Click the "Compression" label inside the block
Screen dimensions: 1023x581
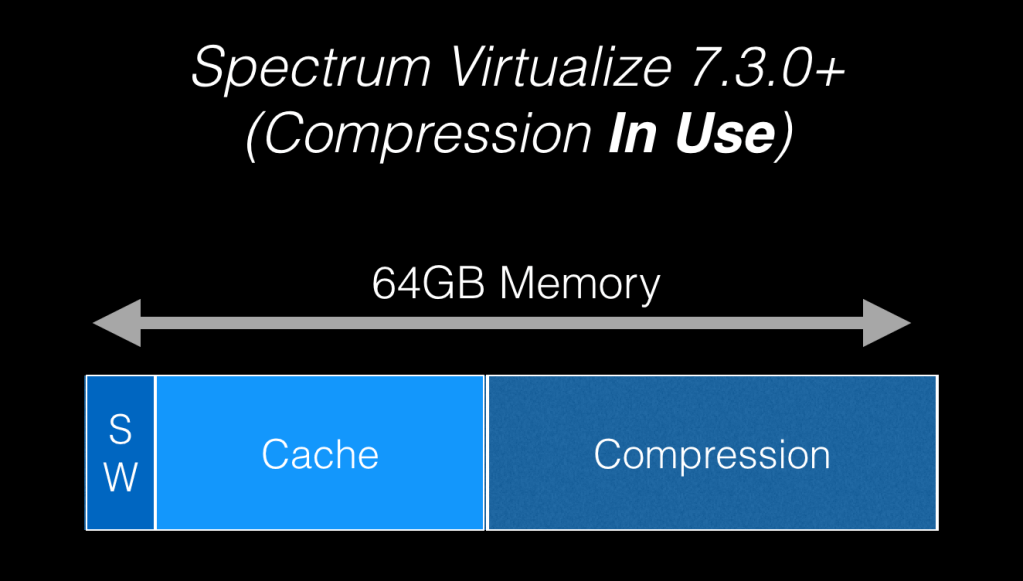pos(712,455)
